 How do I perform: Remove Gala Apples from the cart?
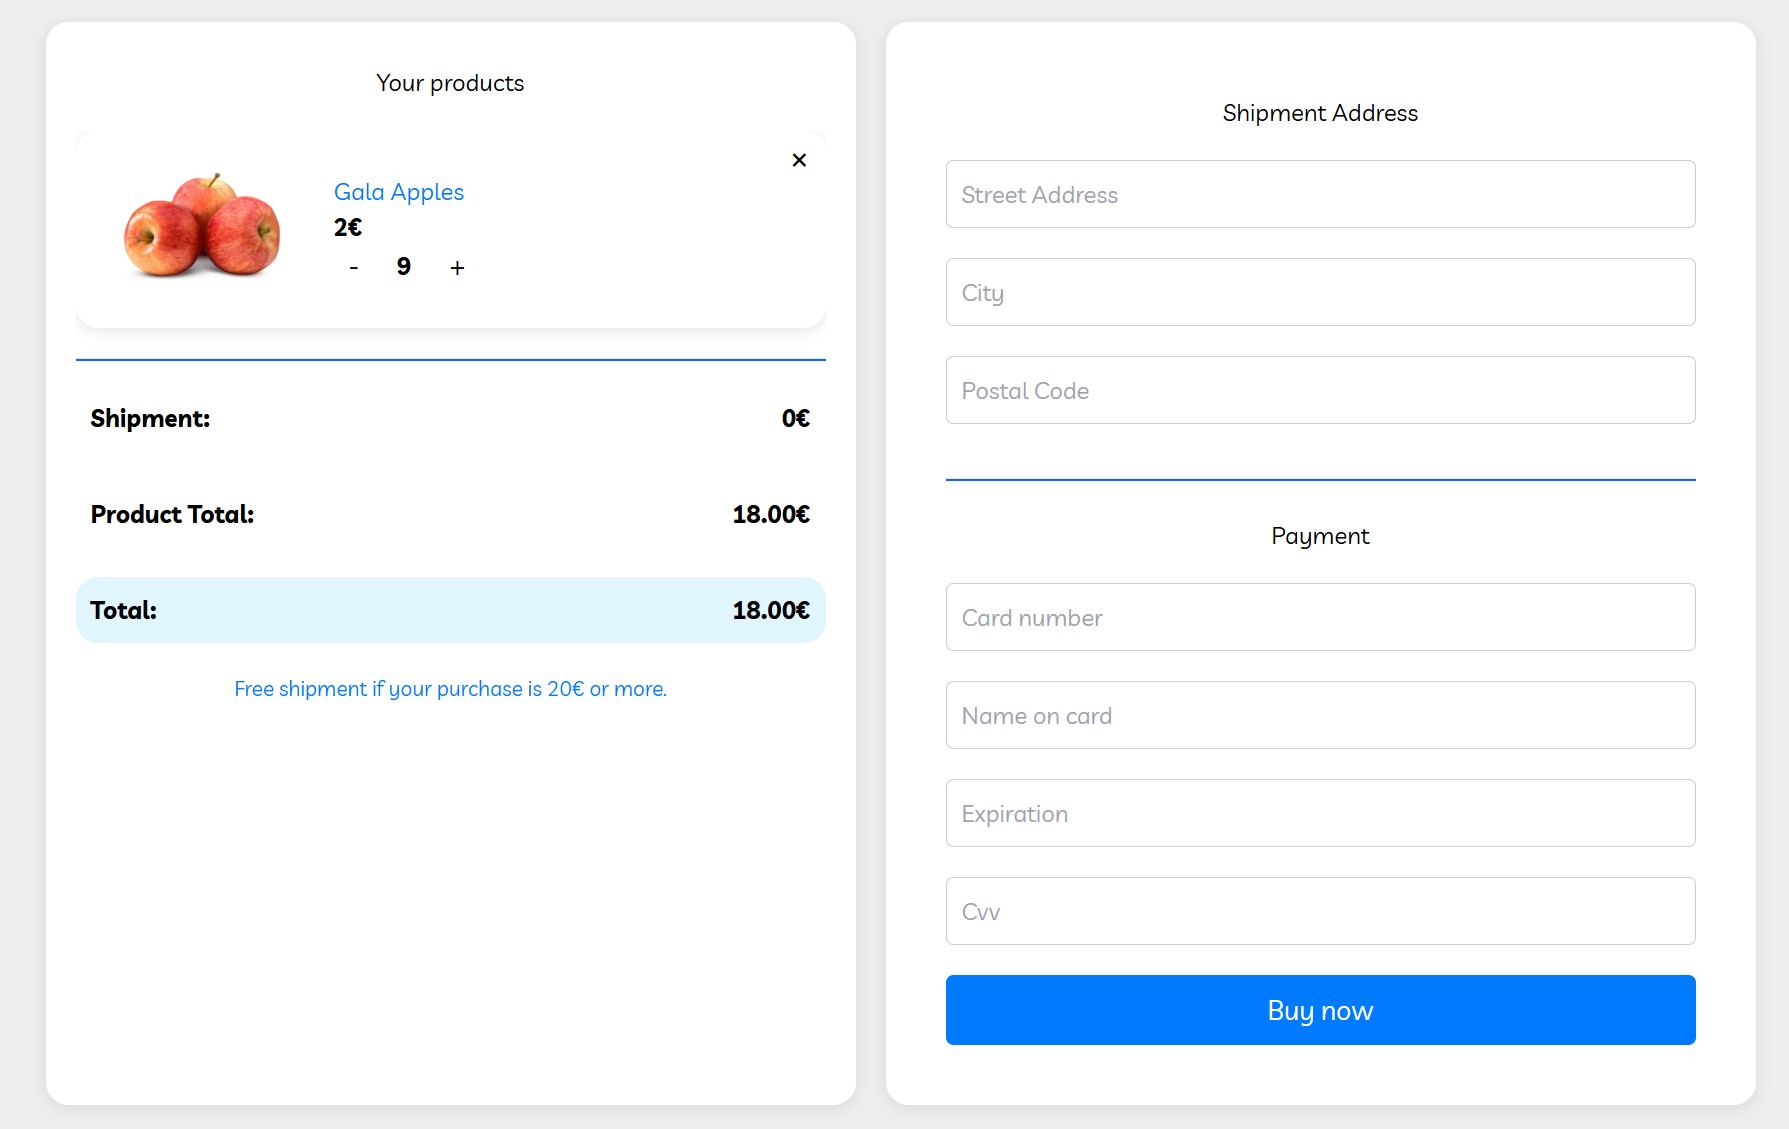tap(799, 160)
